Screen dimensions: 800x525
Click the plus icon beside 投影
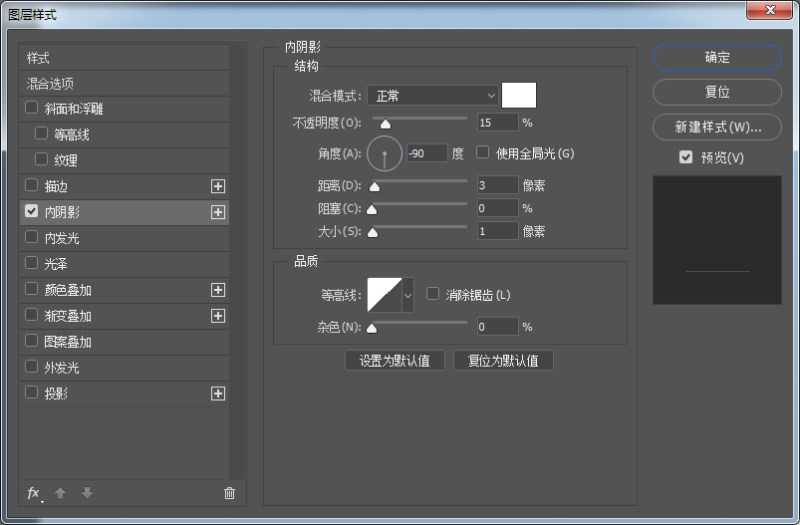coord(218,394)
